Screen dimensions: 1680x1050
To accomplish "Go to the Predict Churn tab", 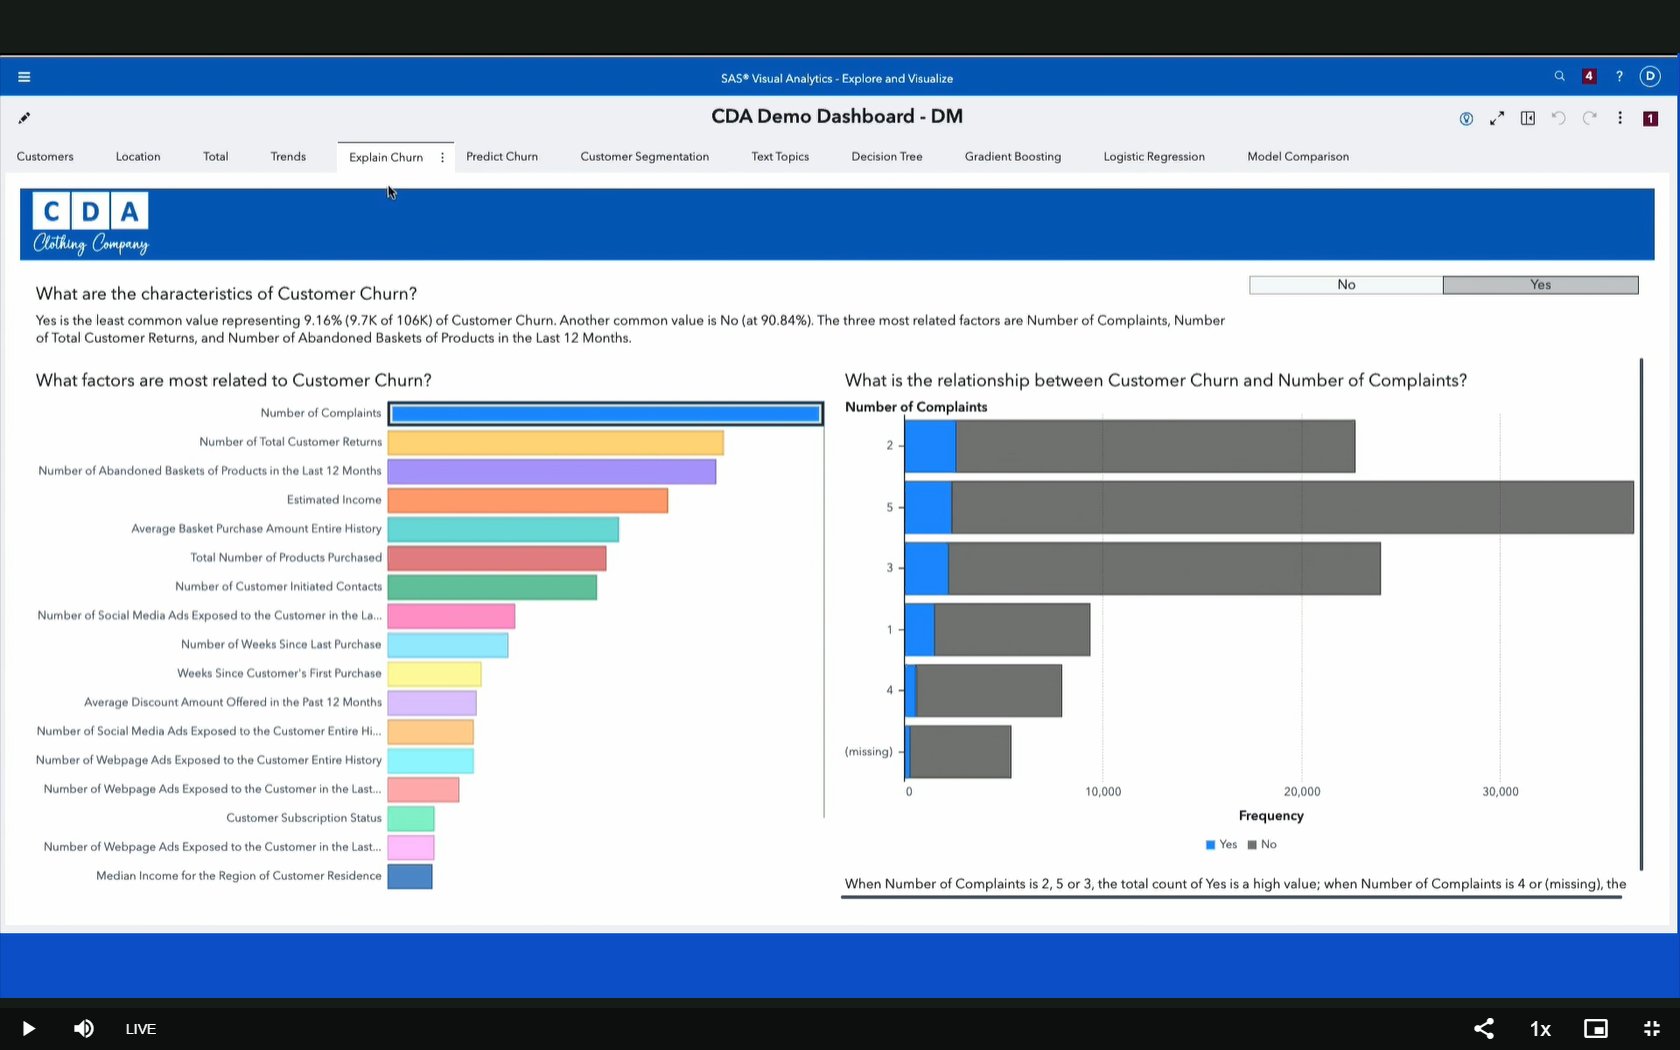I will click(x=502, y=157).
